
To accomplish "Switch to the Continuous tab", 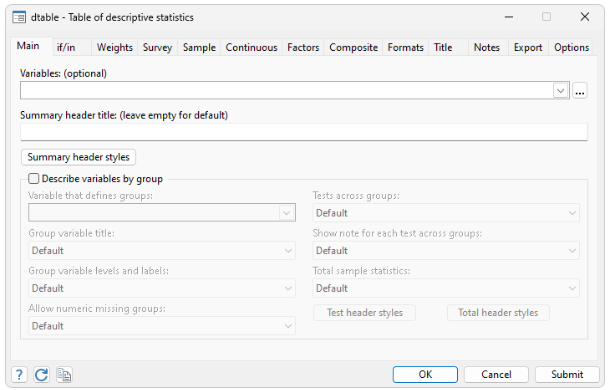I will pos(251,48).
